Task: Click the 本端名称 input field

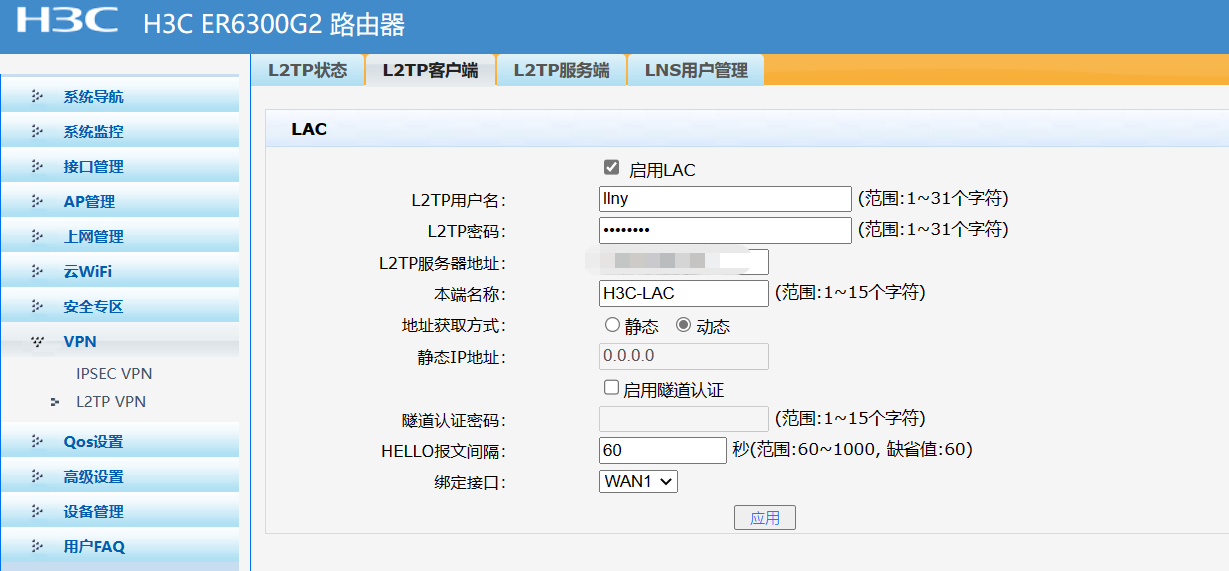Action: (x=684, y=294)
